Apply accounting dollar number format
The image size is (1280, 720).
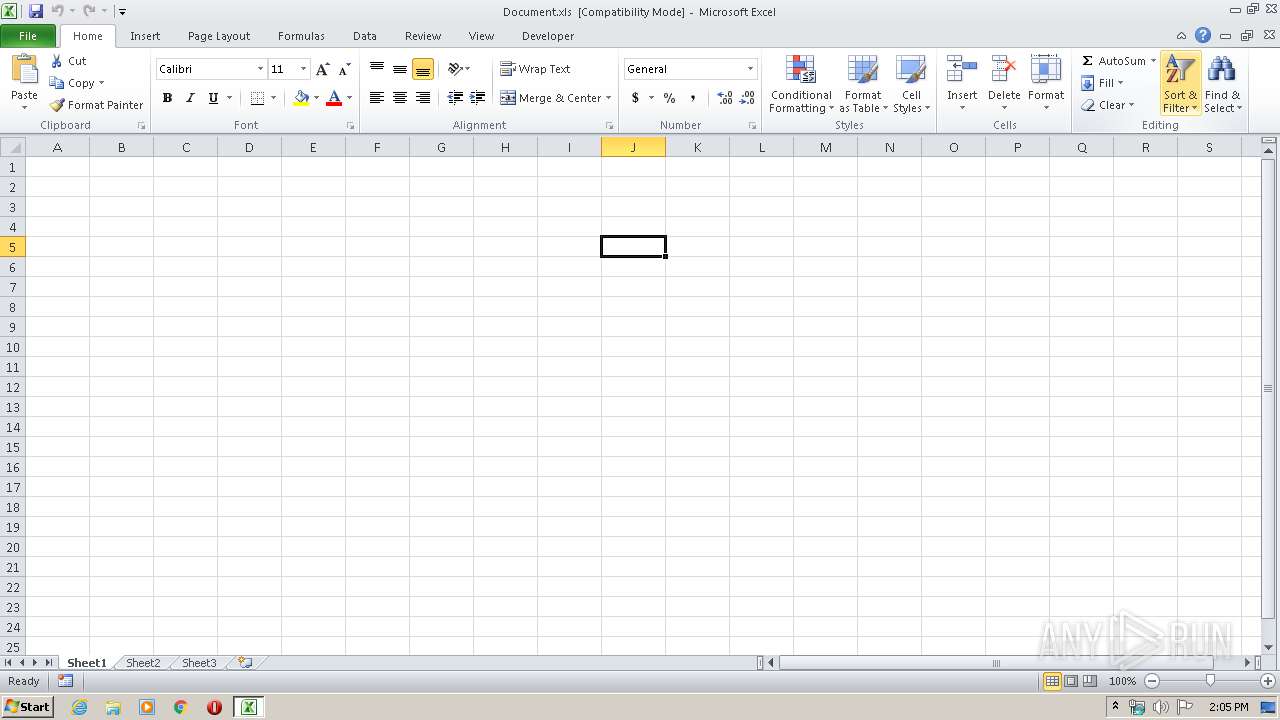point(635,98)
